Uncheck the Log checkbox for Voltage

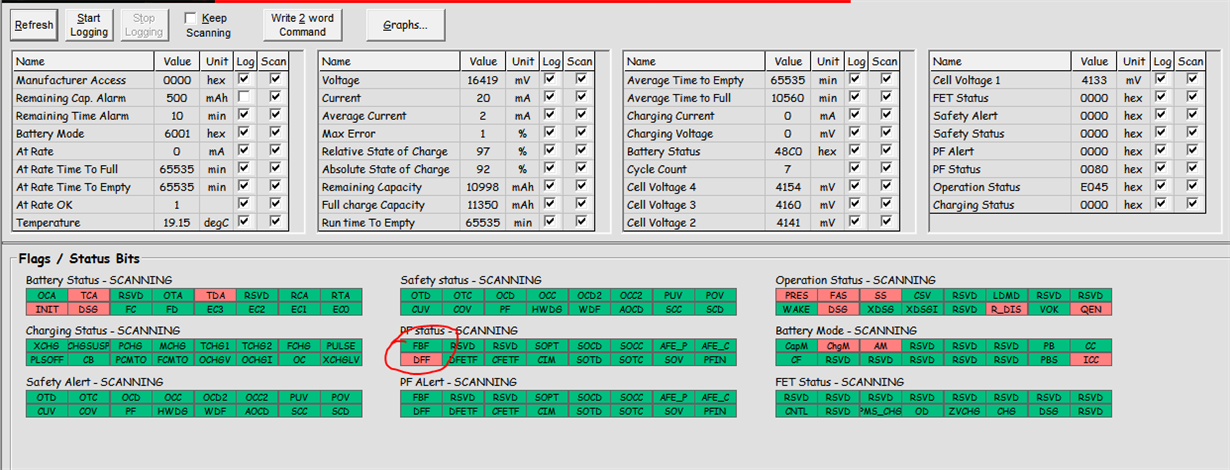pyautogui.click(x=550, y=80)
